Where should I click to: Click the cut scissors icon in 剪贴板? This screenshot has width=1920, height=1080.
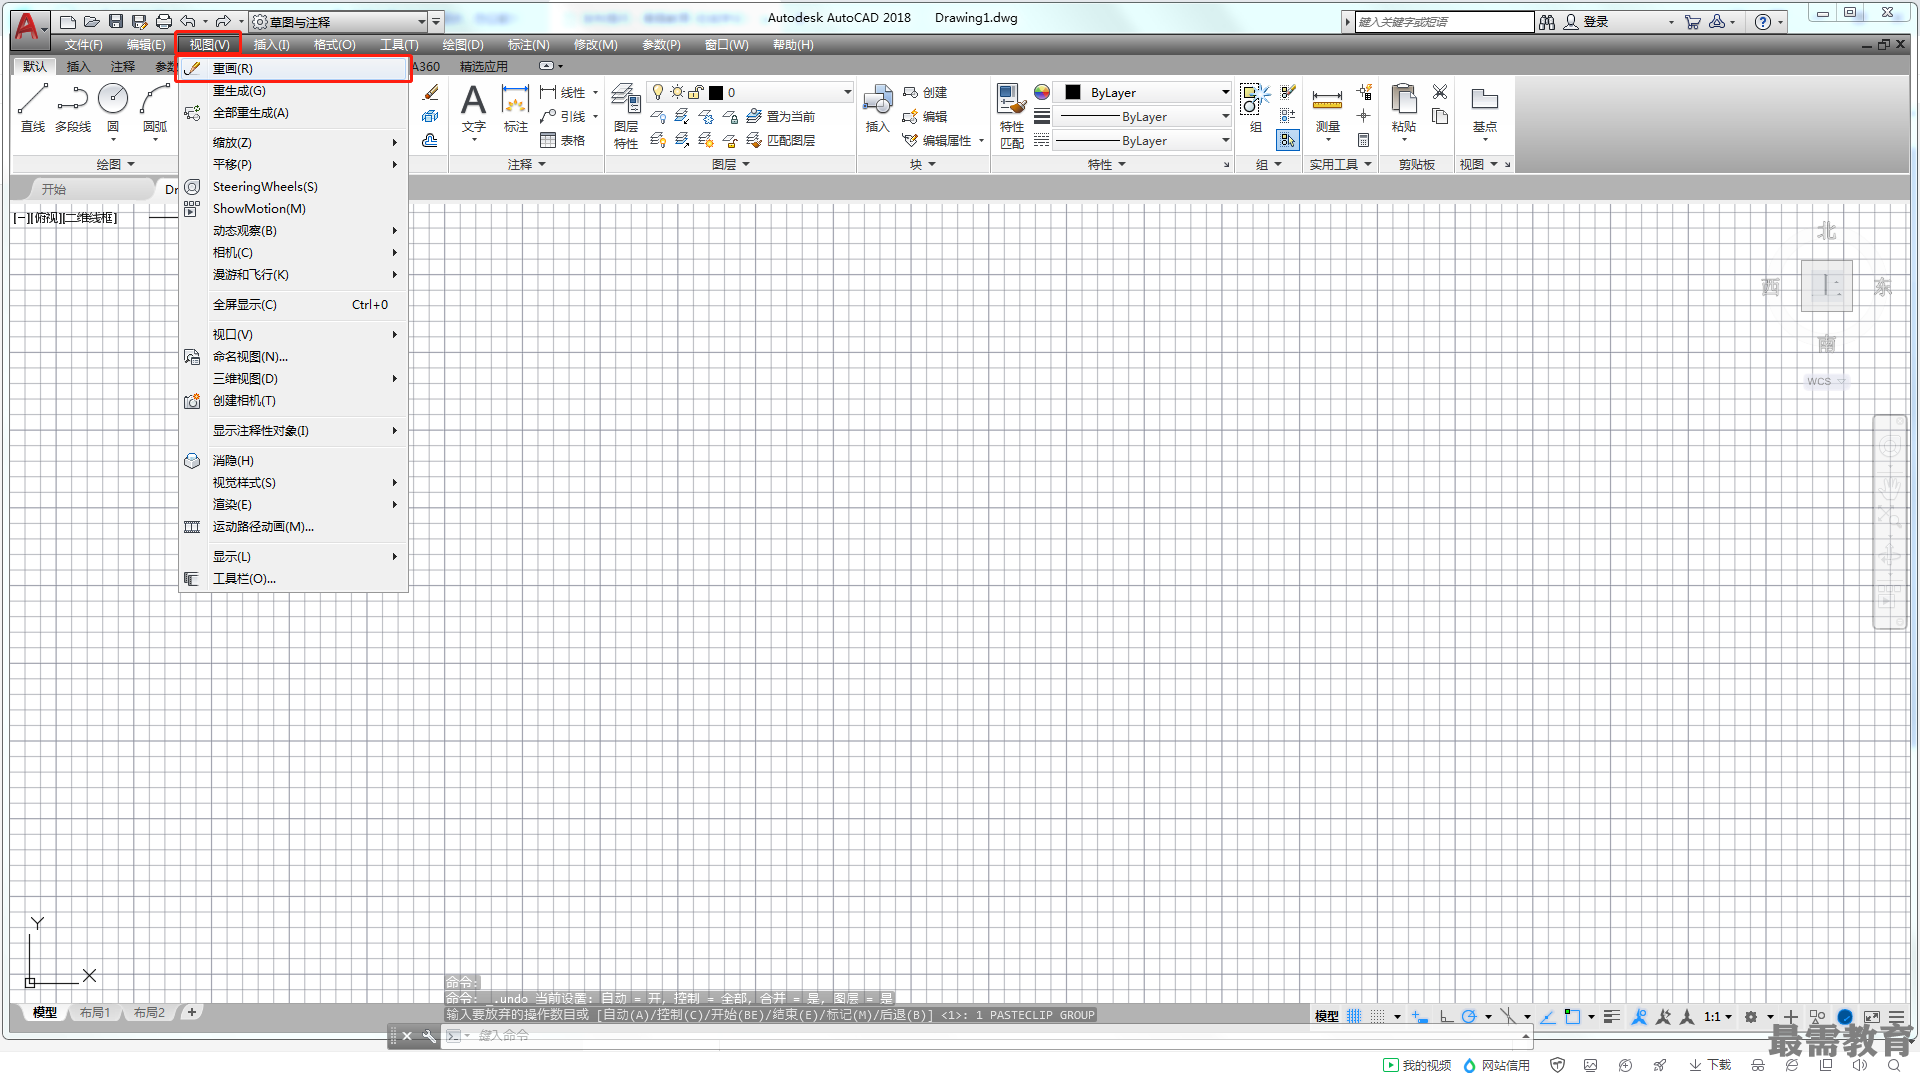[1440, 92]
